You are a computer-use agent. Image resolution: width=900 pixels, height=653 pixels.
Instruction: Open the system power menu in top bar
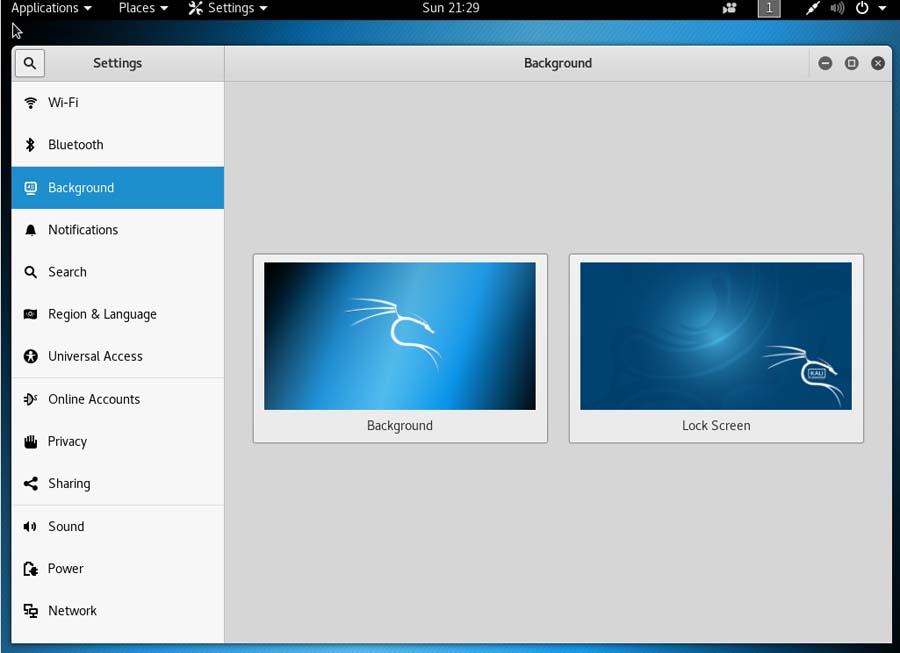pos(870,8)
